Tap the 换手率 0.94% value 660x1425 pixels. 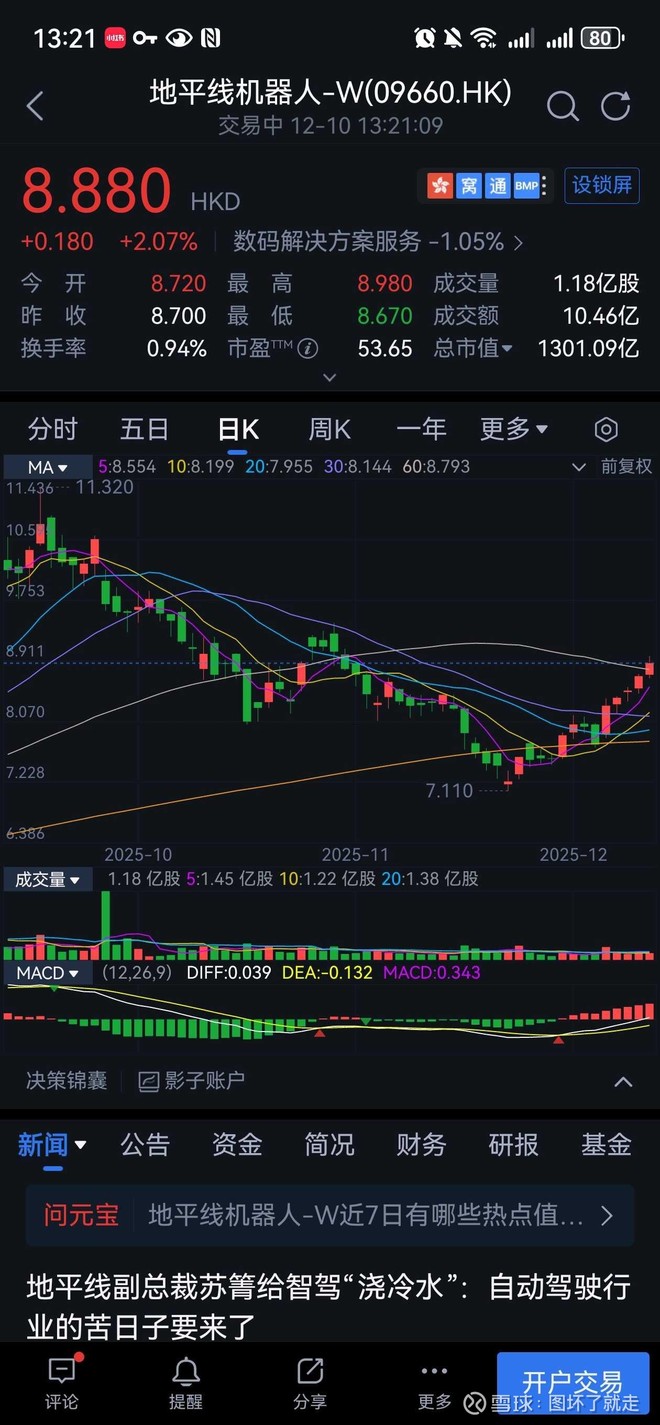click(x=177, y=348)
